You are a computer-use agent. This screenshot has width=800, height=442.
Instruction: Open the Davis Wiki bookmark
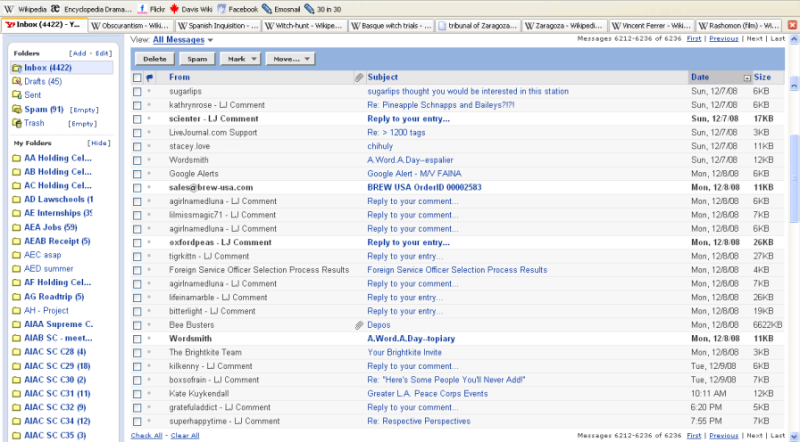click(191, 9)
